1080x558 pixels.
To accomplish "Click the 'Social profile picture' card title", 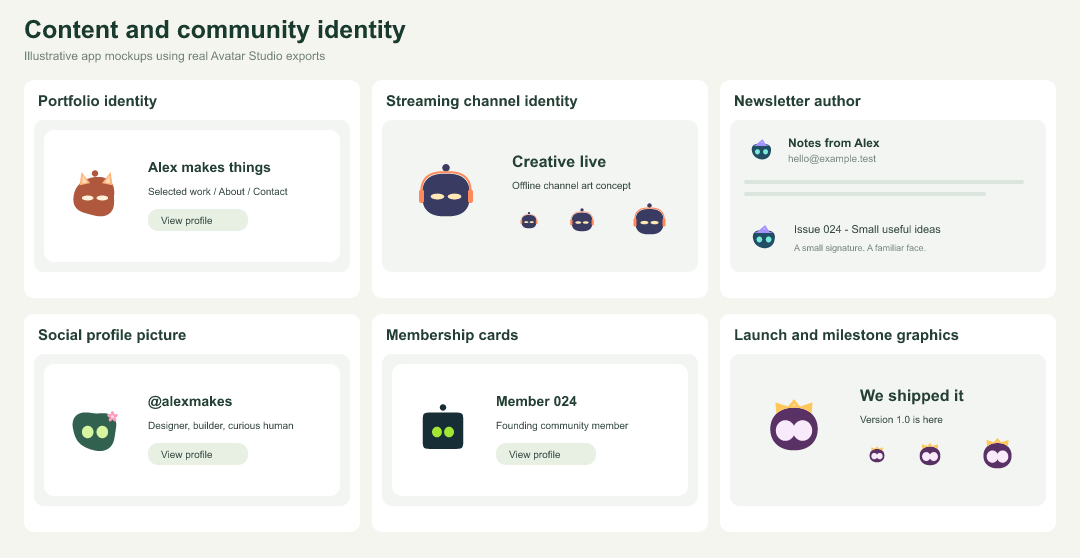I will [x=112, y=335].
